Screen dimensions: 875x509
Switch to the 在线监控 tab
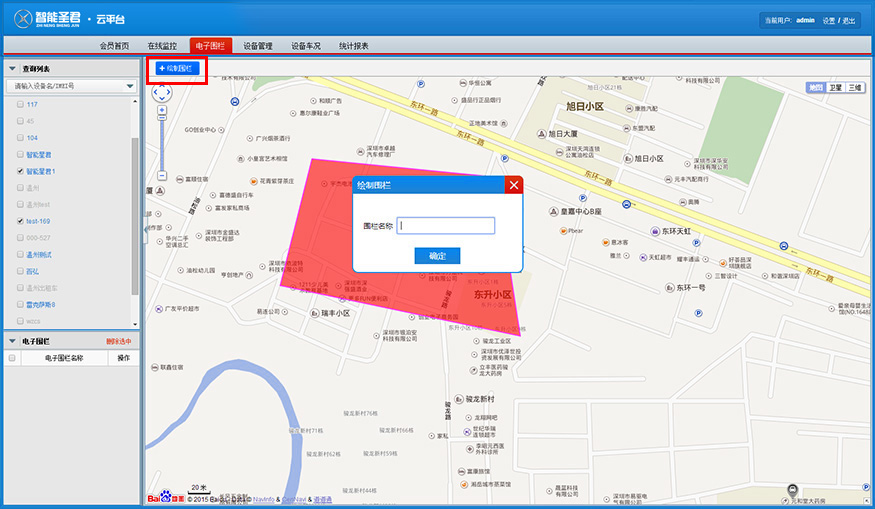tap(162, 46)
